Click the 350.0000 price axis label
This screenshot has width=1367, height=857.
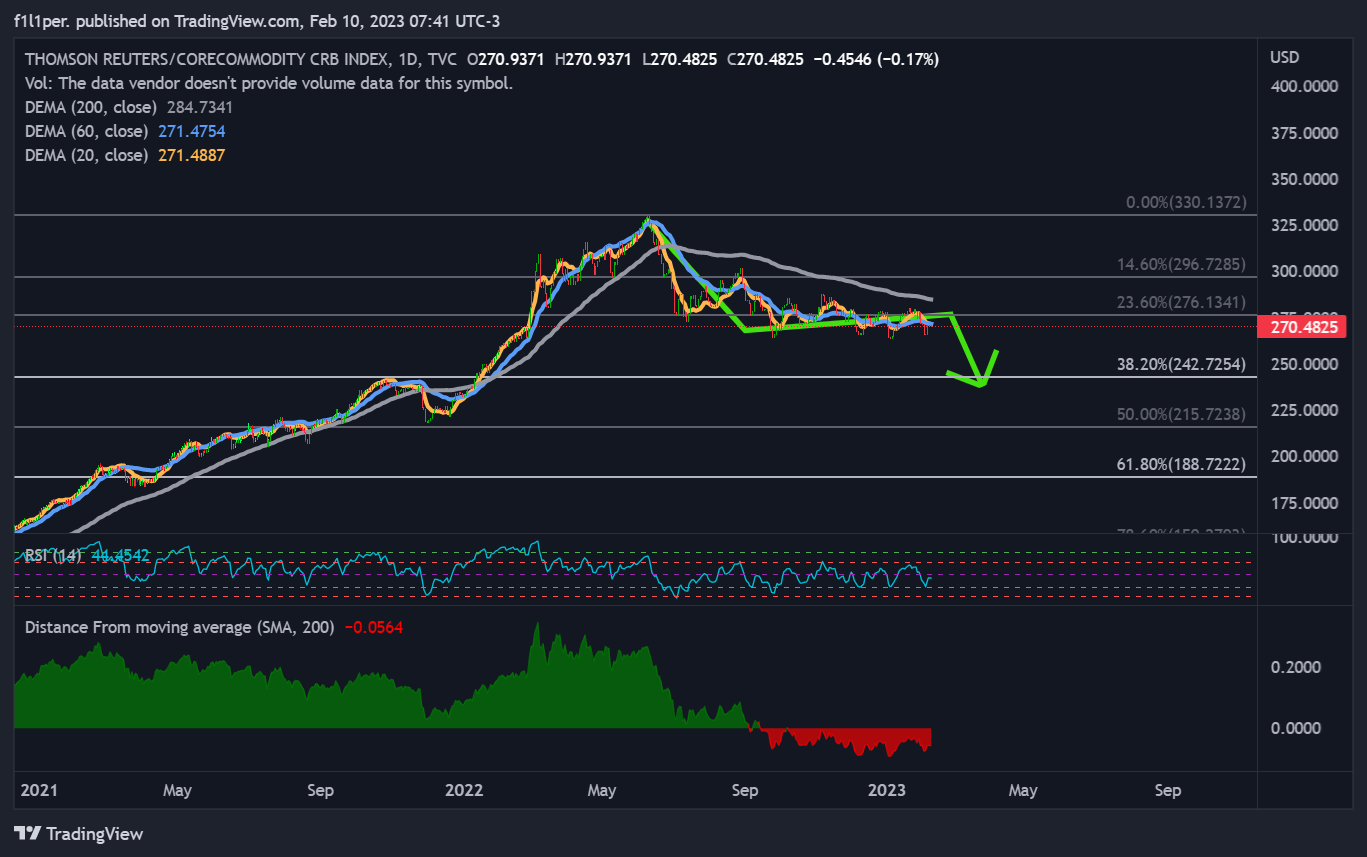point(1304,179)
